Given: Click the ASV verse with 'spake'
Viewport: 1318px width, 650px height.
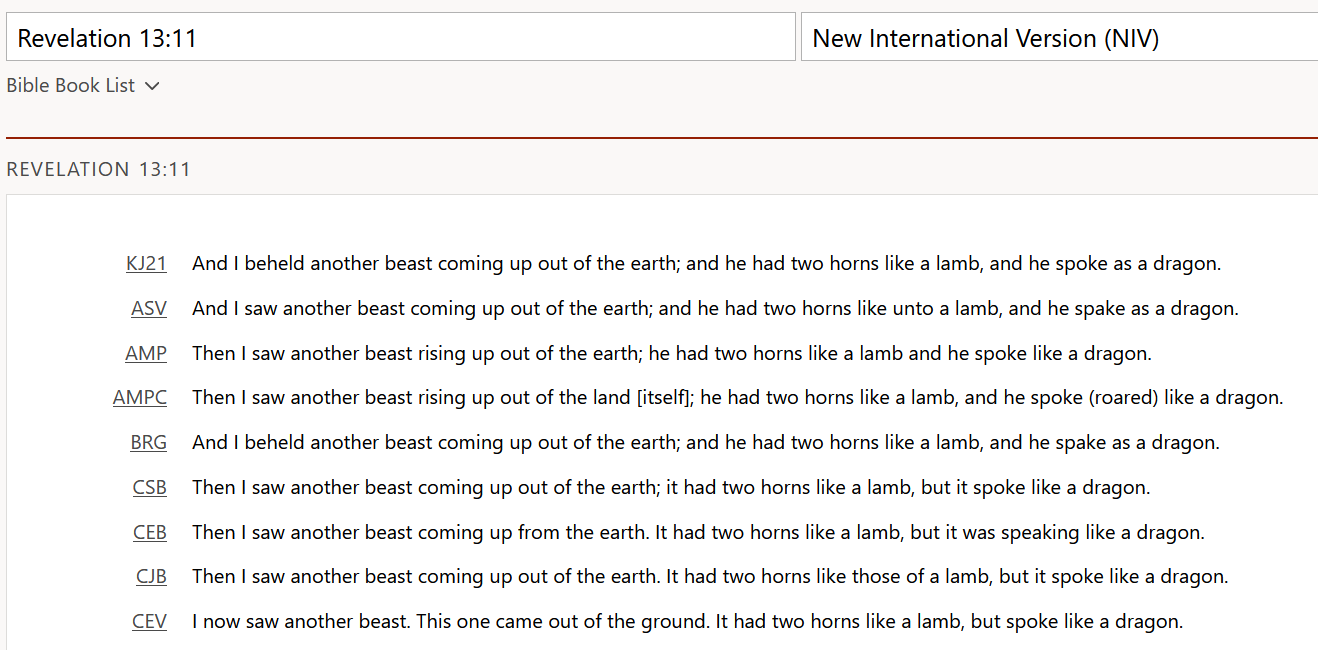Looking at the screenshot, I should click(x=715, y=309).
